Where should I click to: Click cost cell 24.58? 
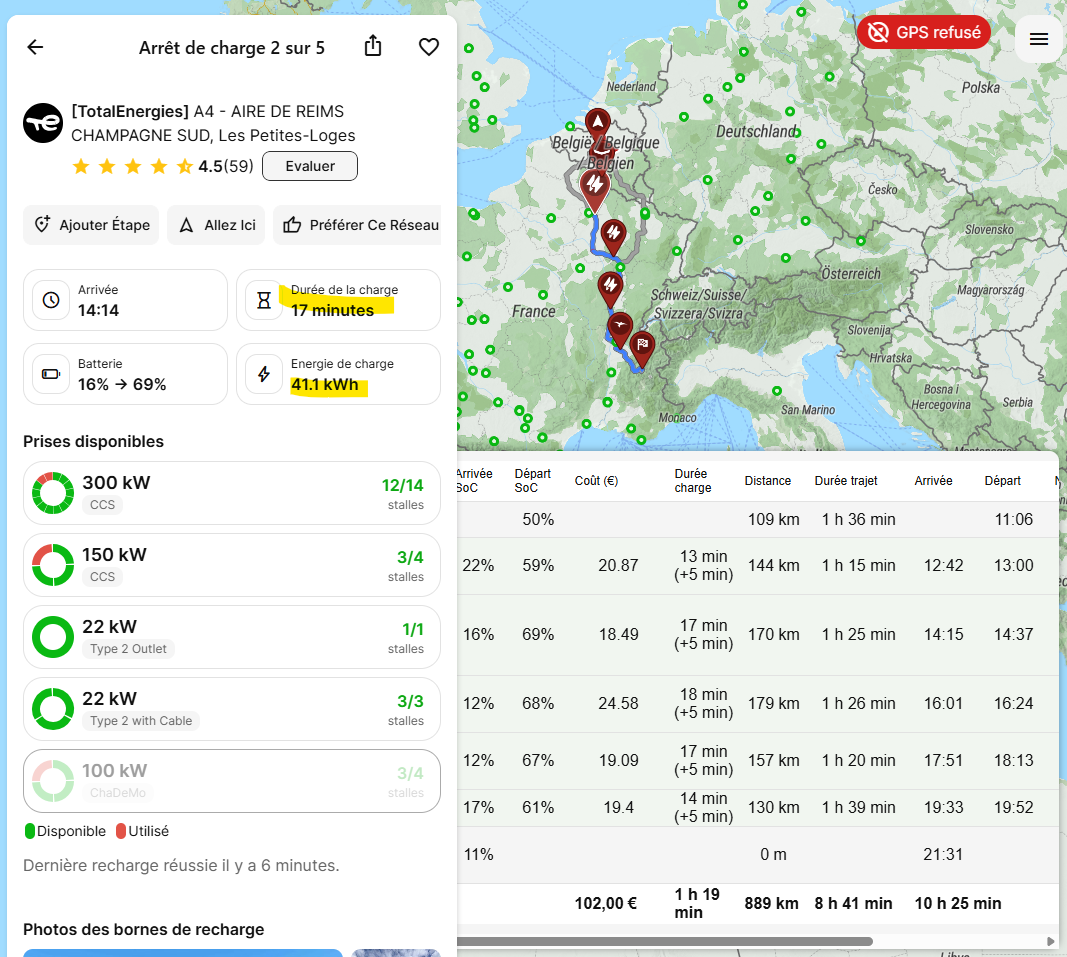618,703
